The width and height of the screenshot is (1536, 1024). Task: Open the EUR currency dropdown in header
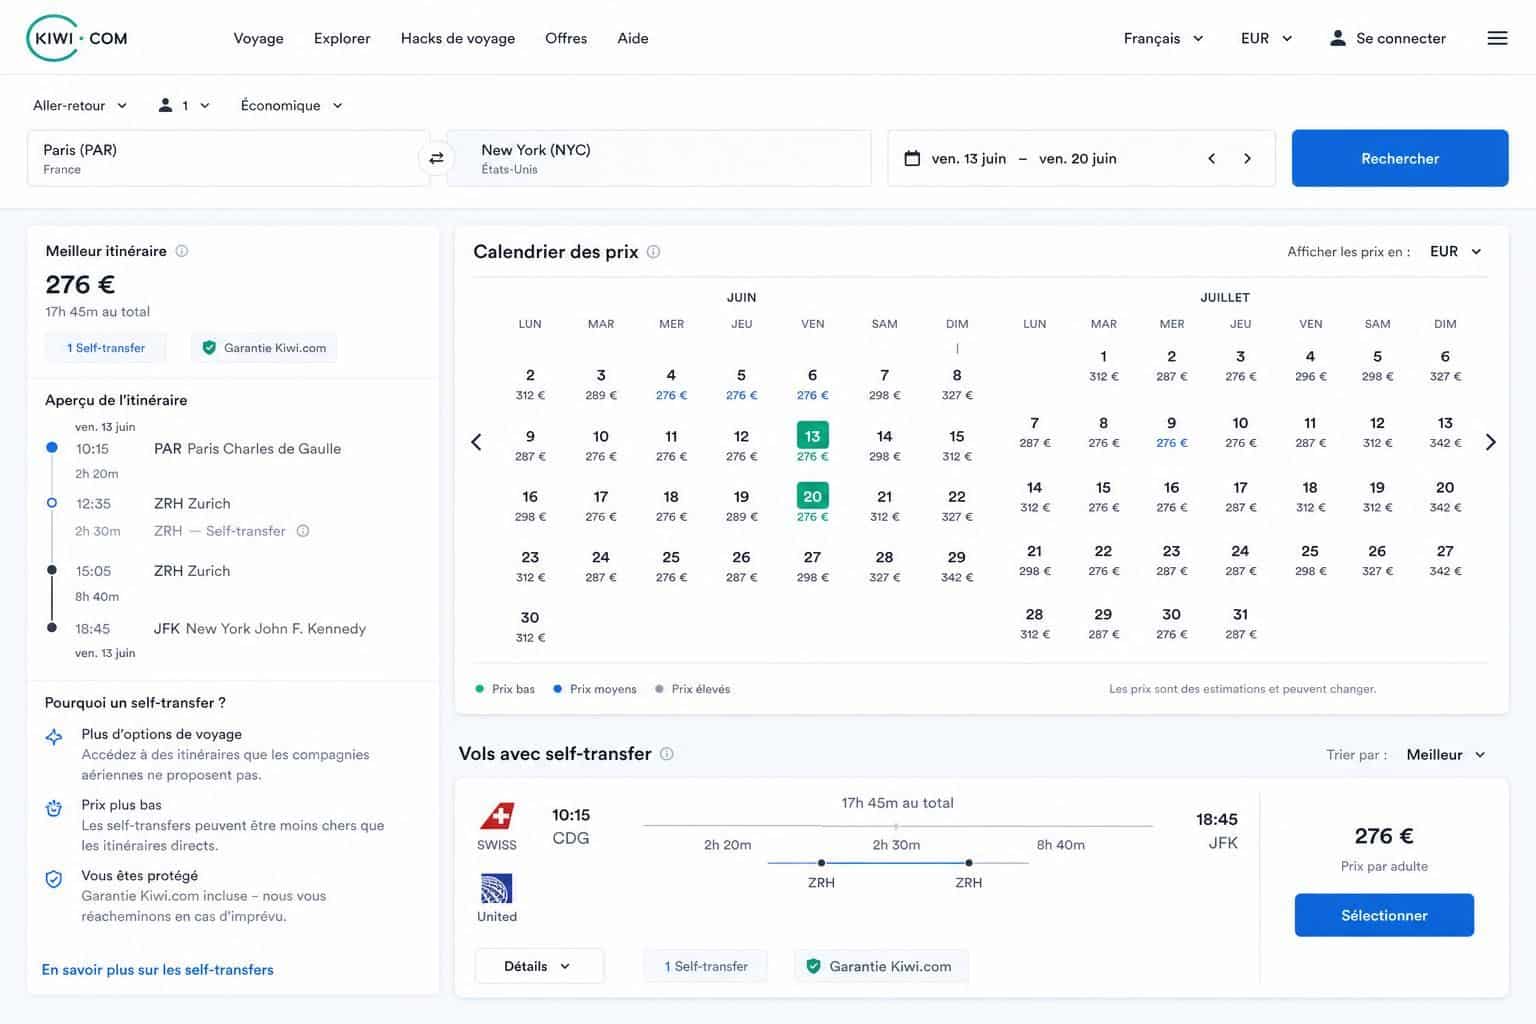tap(1266, 38)
